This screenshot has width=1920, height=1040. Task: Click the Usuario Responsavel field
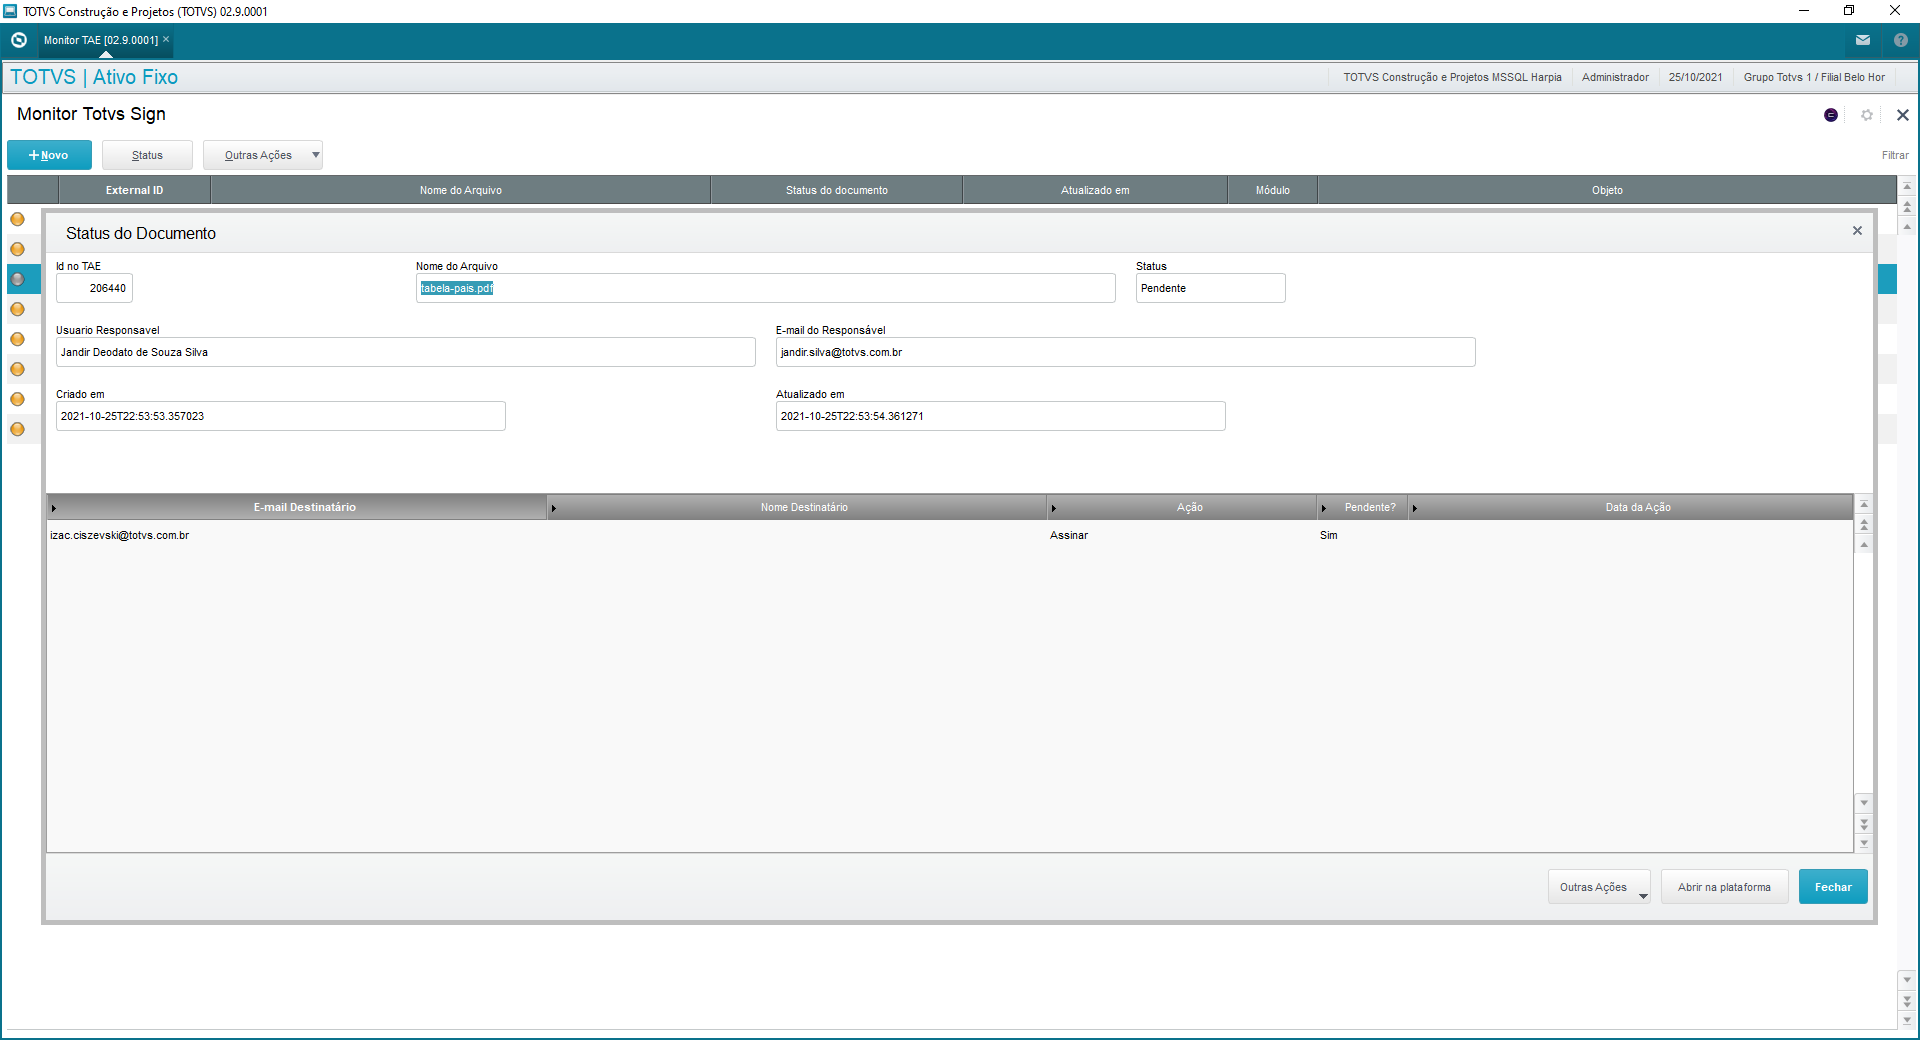pyautogui.click(x=405, y=352)
